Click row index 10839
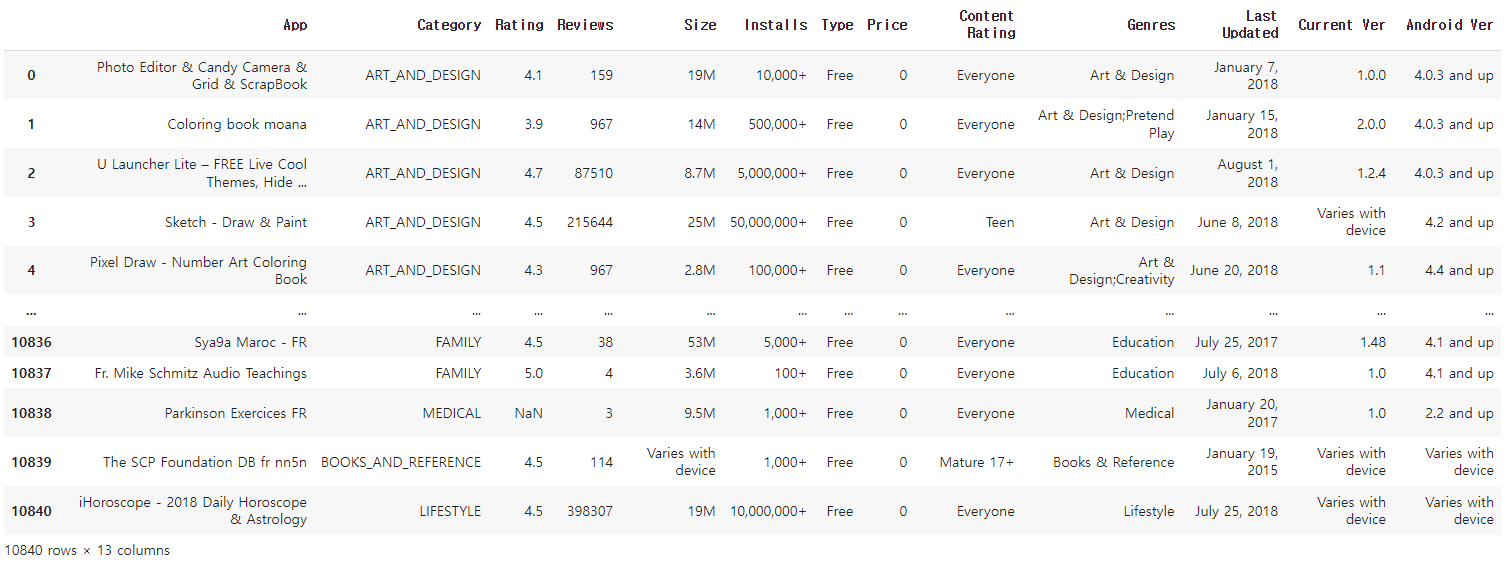1506x565 pixels. (x=32, y=462)
